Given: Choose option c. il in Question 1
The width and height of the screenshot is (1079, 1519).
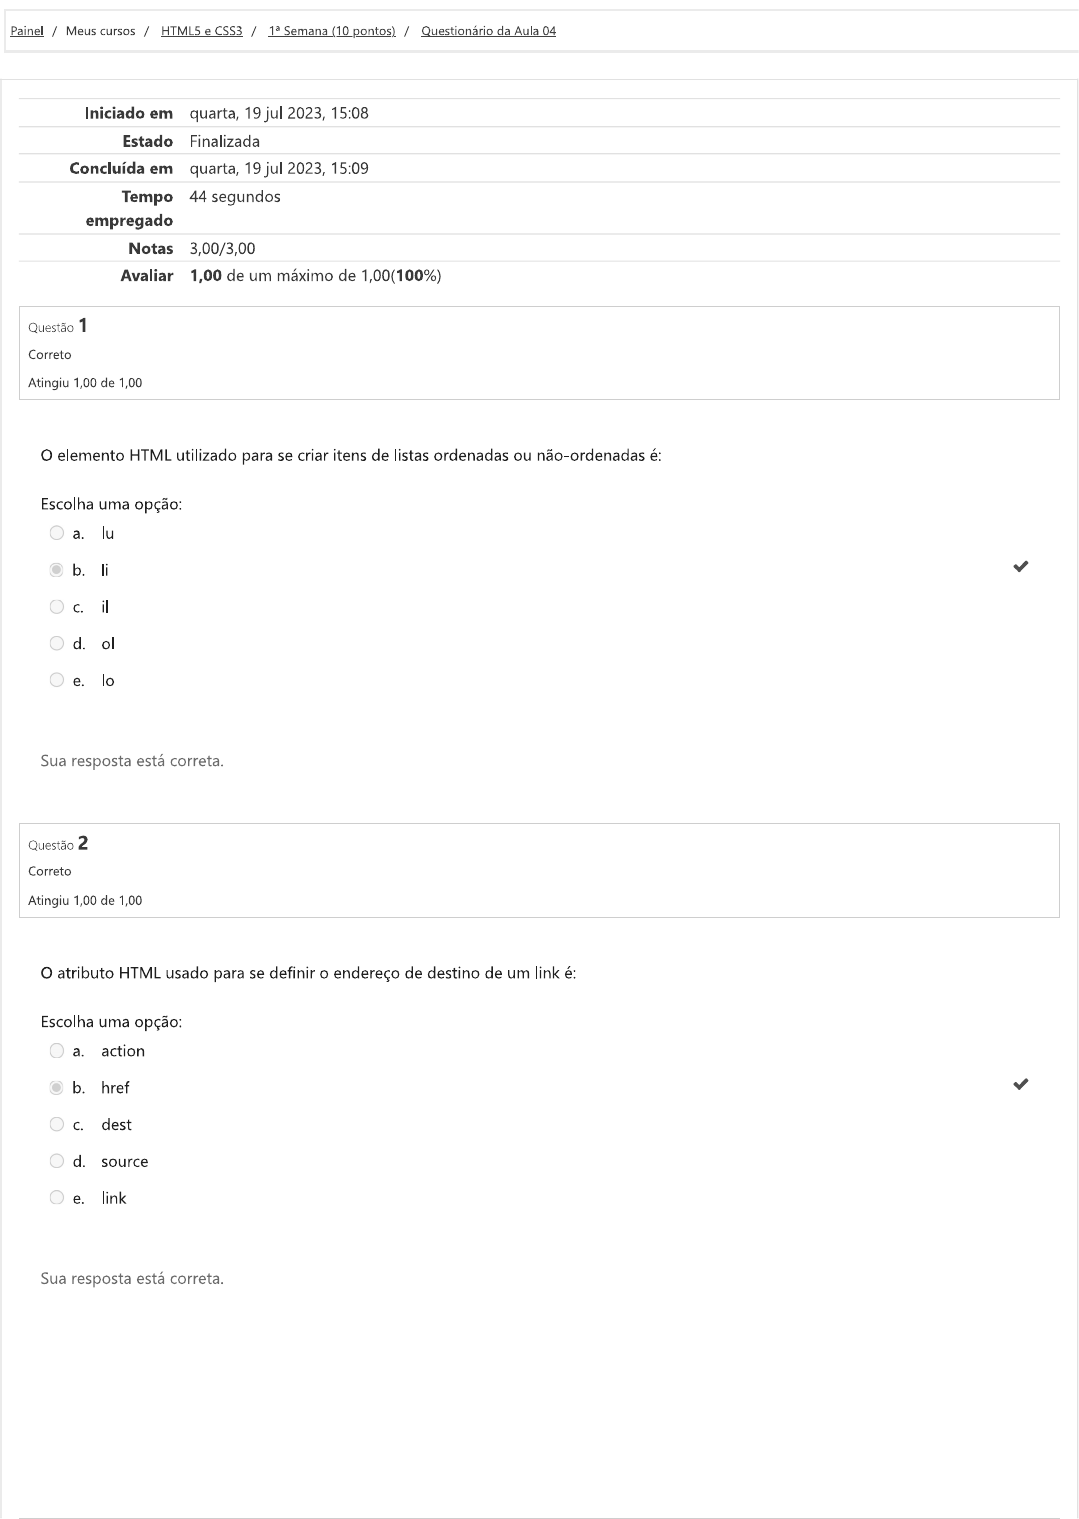Looking at the screenshot, I should (x=57, y=607).
